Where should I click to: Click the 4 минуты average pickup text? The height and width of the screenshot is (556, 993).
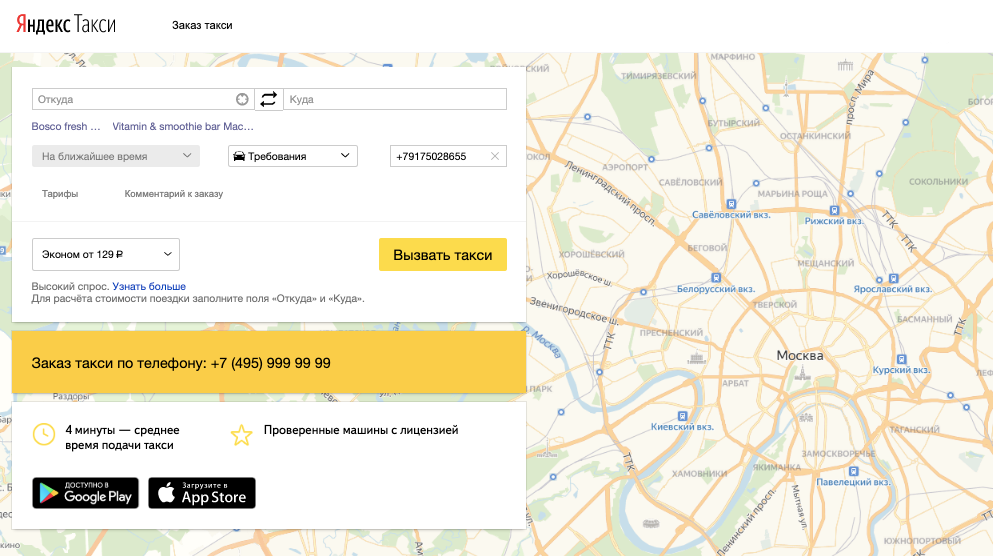tap(122, 438)
